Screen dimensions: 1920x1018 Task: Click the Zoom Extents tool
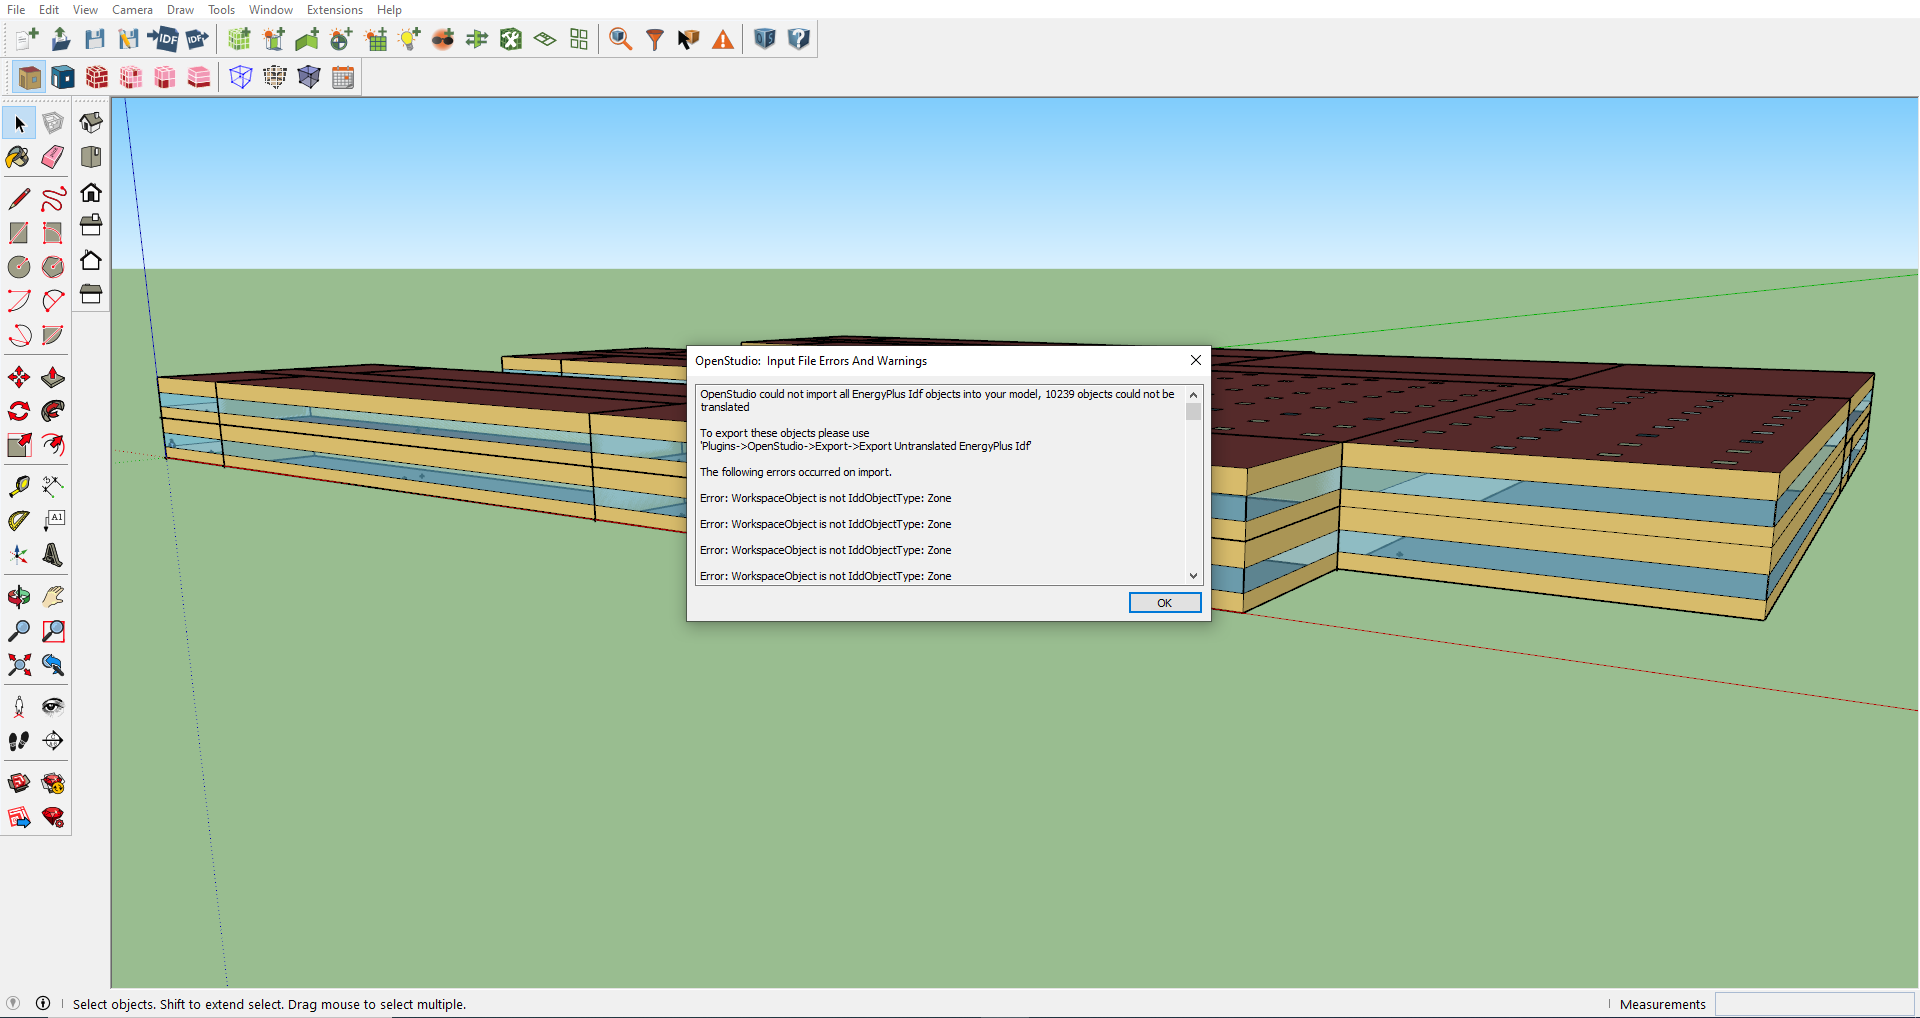click(18, 665)
